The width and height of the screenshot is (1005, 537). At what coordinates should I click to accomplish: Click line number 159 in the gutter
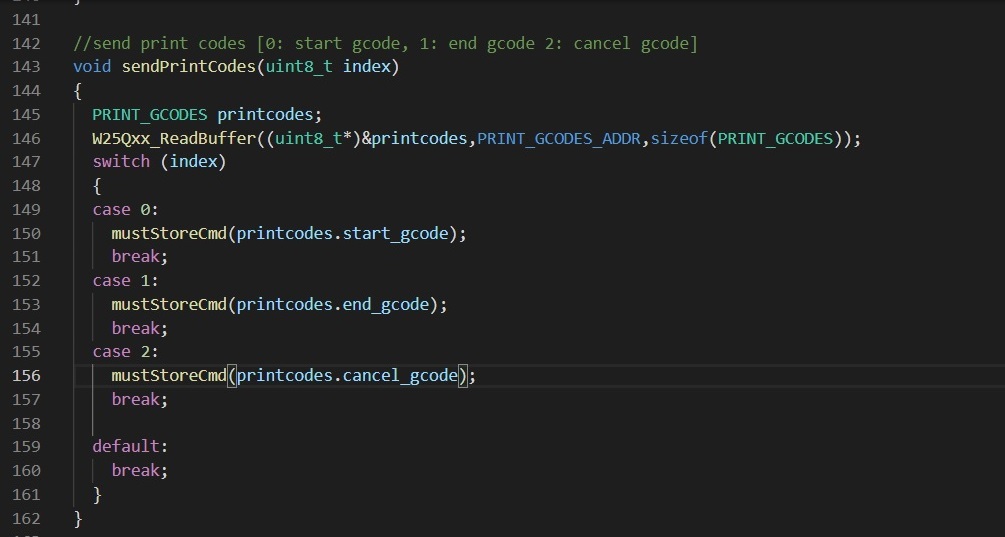(26, 446)
